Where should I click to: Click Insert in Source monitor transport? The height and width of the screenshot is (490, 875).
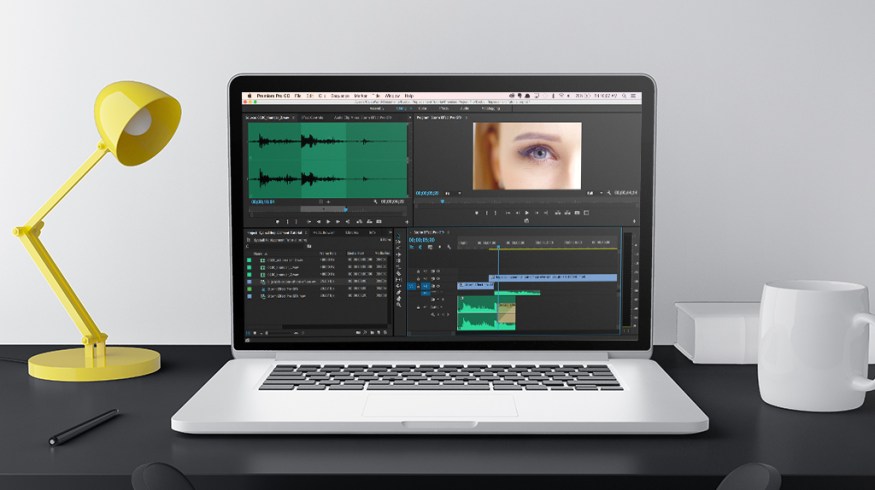359,222
